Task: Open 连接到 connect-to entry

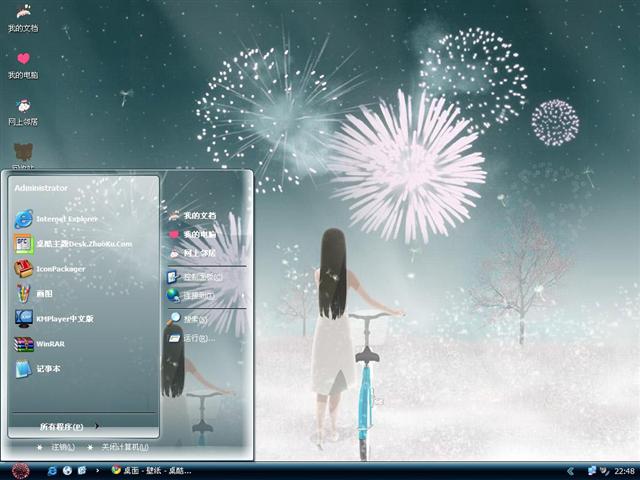Action: coord(191,295)
